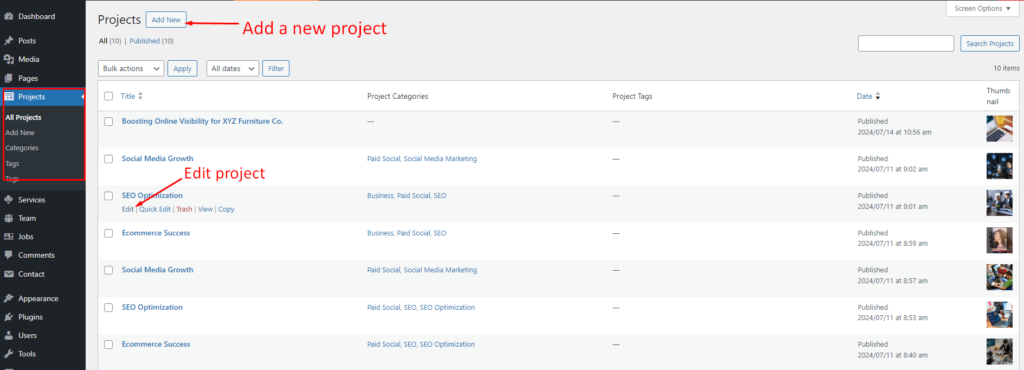The width and height of the screenshot is (1024, 370).
Task: Click the Contact envelope icon
Action: click(8, 274)
